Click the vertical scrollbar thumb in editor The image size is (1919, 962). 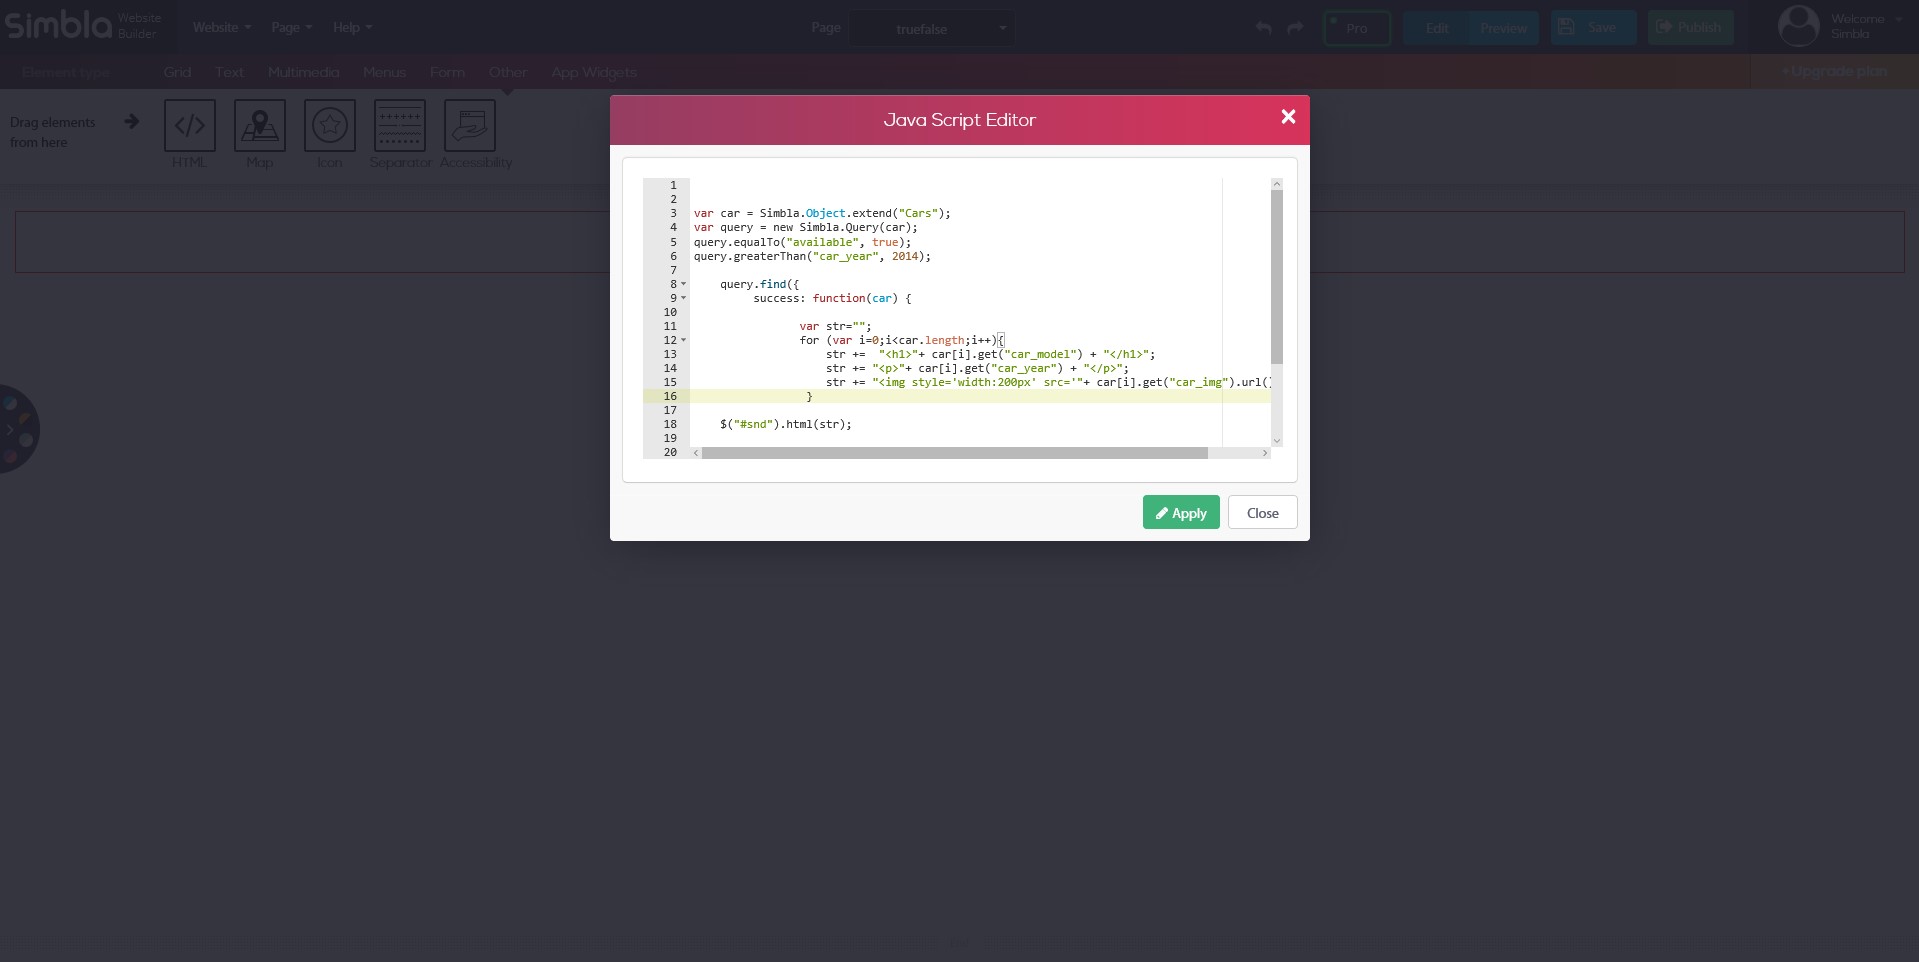(x=1277, y=276)
